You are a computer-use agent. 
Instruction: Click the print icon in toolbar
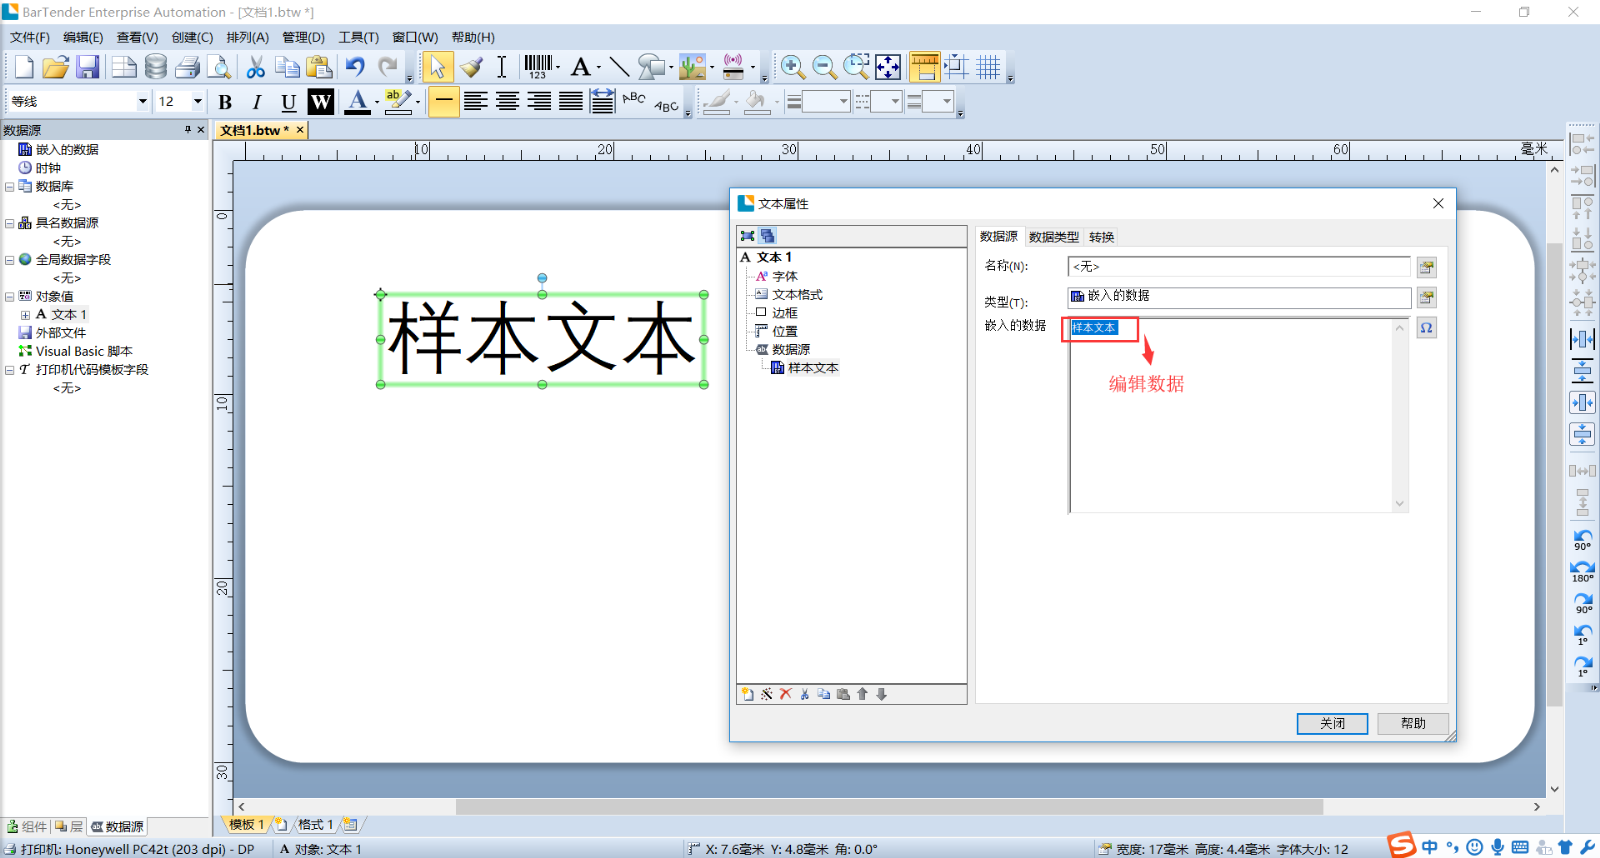point(187,67)
